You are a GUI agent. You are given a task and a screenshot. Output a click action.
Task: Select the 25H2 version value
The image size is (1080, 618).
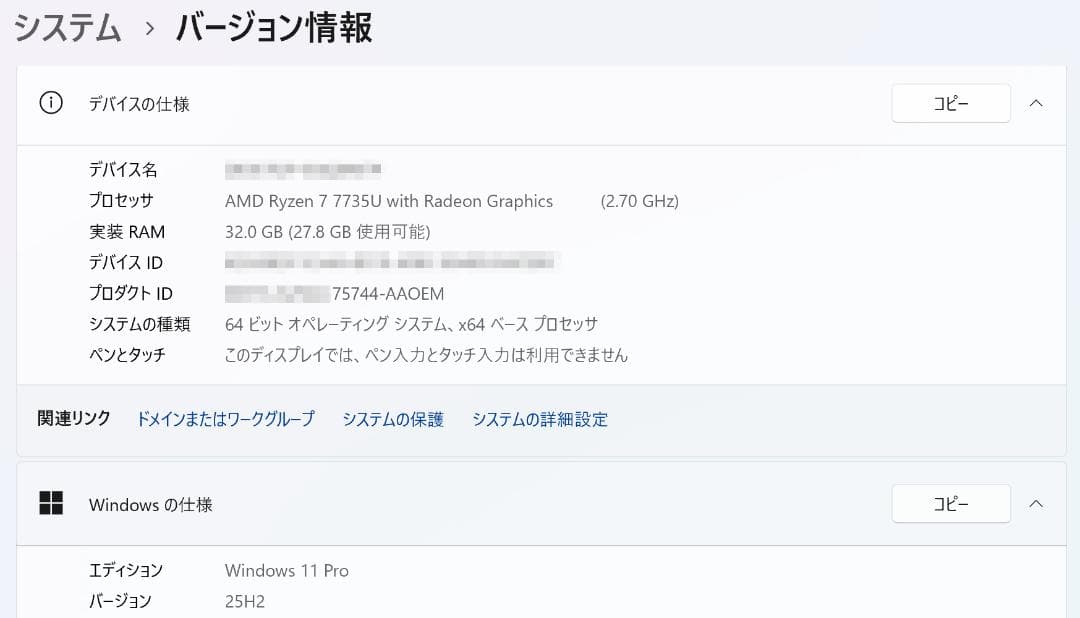[x=245, y=601]
